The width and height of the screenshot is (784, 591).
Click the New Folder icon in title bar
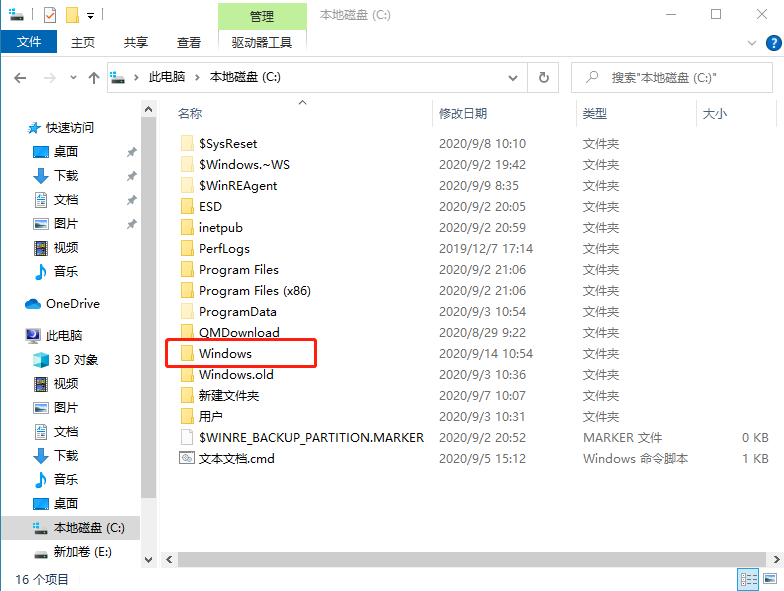click(72, 15)
